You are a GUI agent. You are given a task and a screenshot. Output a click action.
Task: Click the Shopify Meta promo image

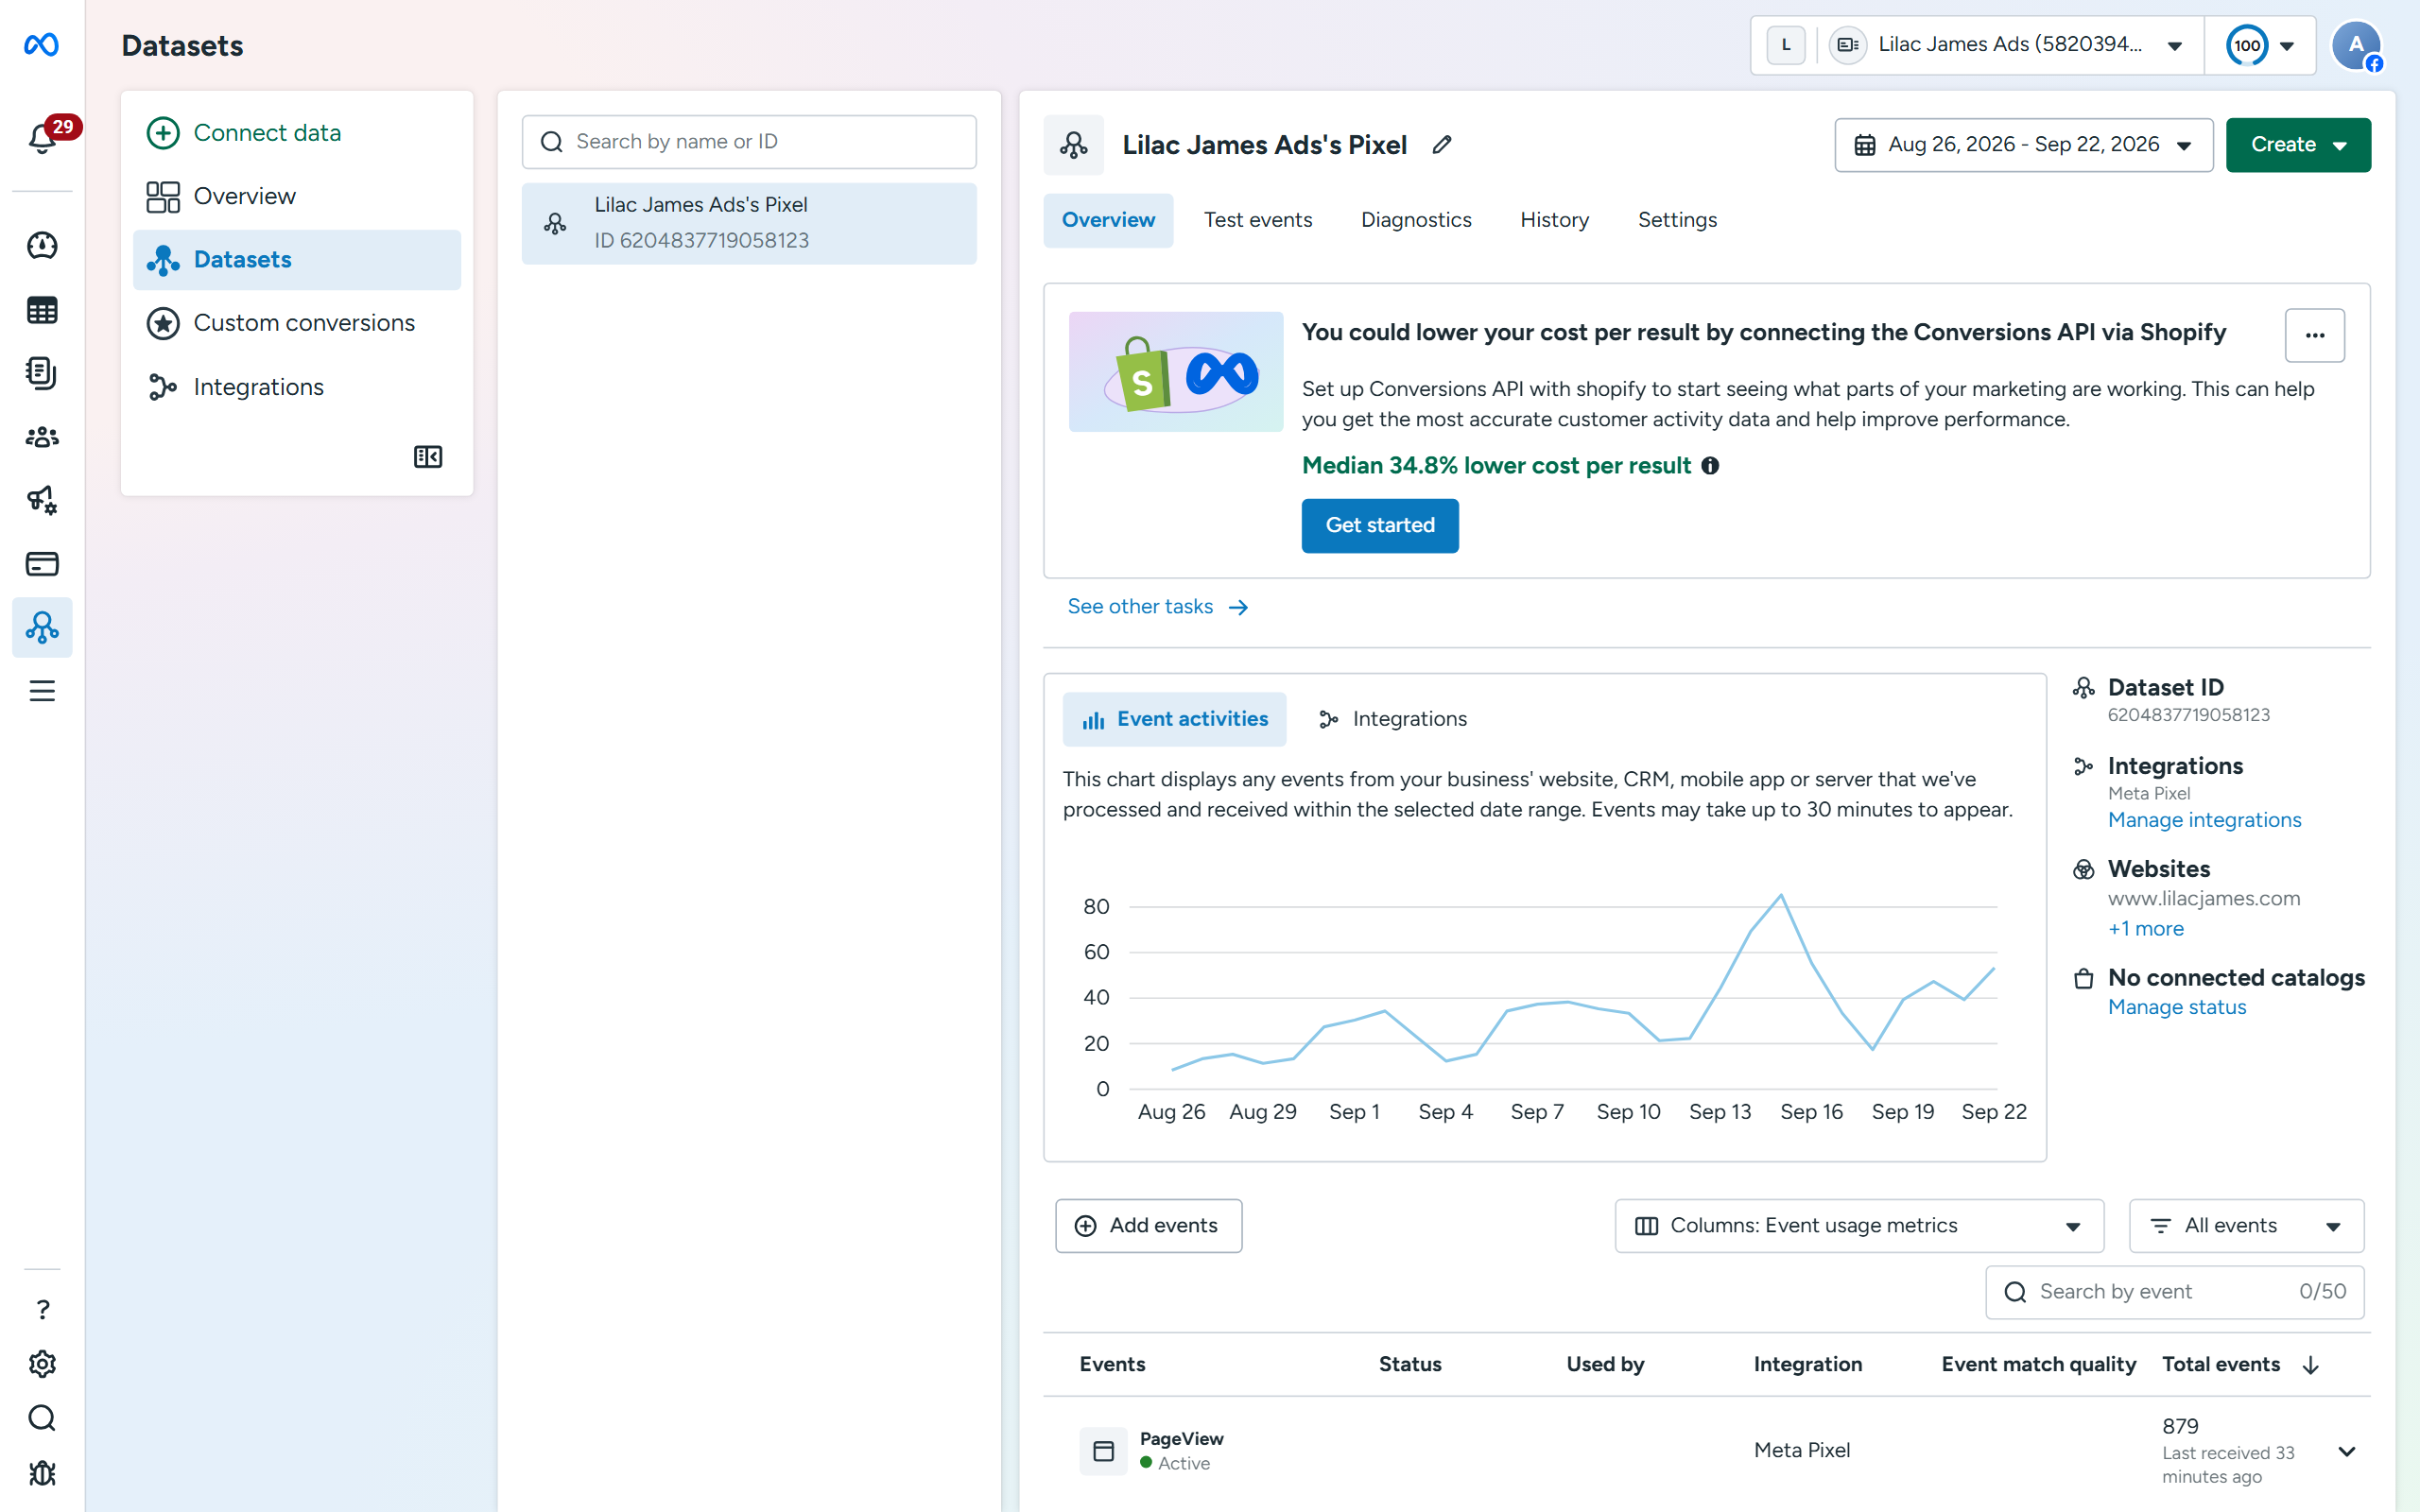pyautogui.click(x=1175, y=372)
